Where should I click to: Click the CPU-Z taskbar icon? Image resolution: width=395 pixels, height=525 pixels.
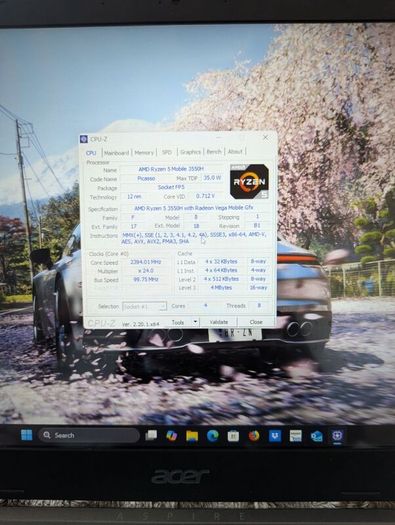point(337,436)
